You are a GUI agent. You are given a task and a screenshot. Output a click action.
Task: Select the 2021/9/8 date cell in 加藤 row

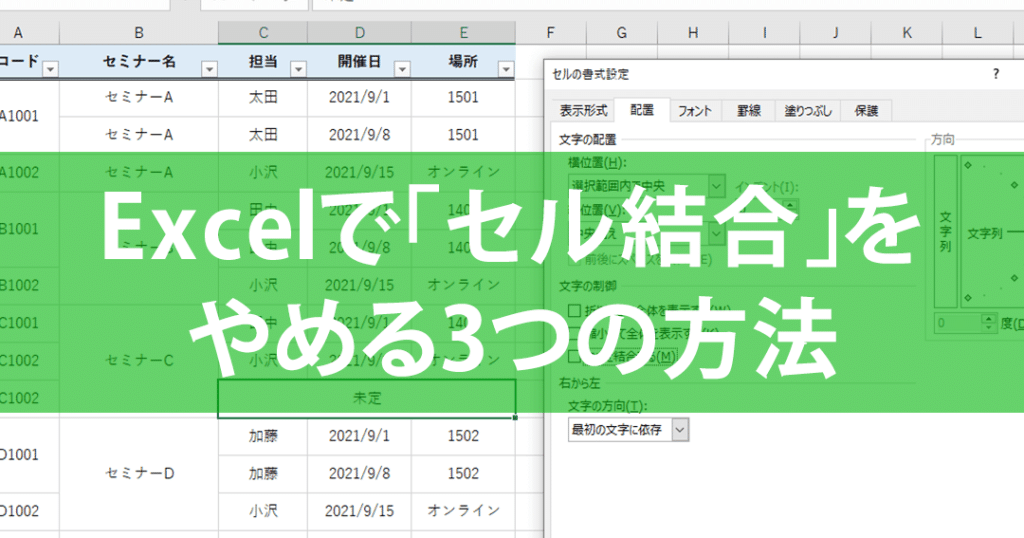pos(359,473)
